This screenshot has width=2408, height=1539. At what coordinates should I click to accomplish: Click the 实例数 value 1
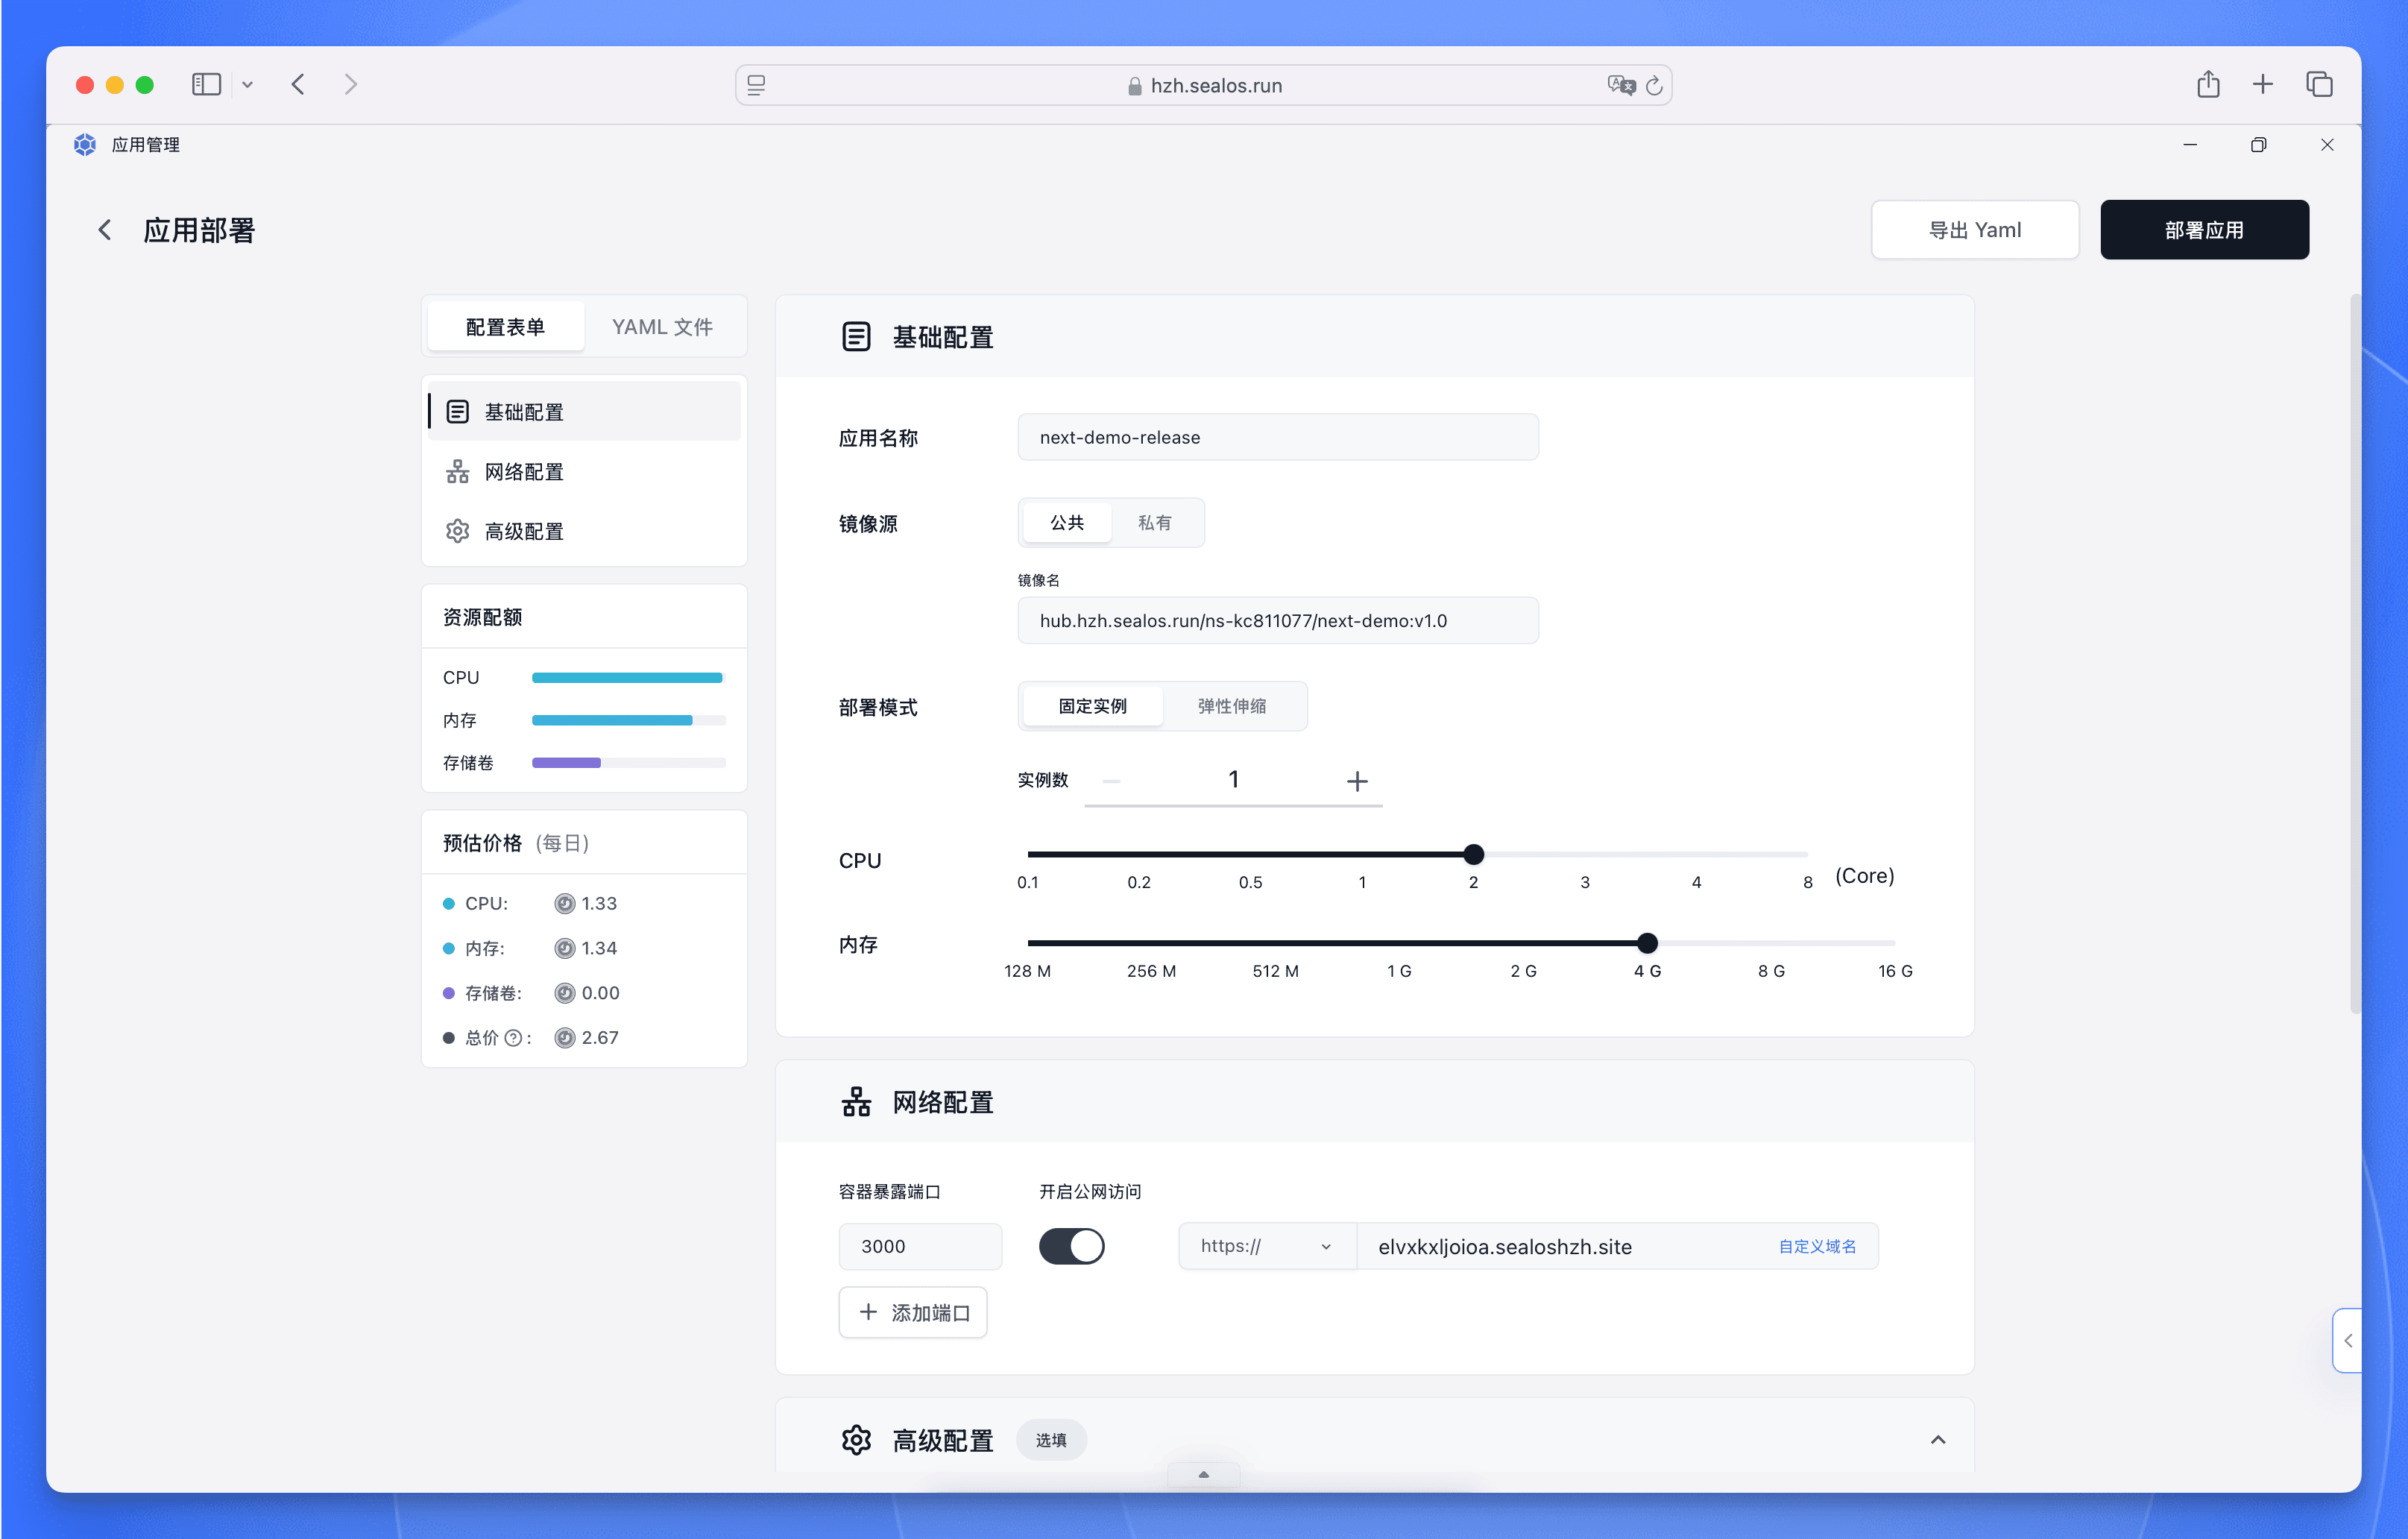1234,779
